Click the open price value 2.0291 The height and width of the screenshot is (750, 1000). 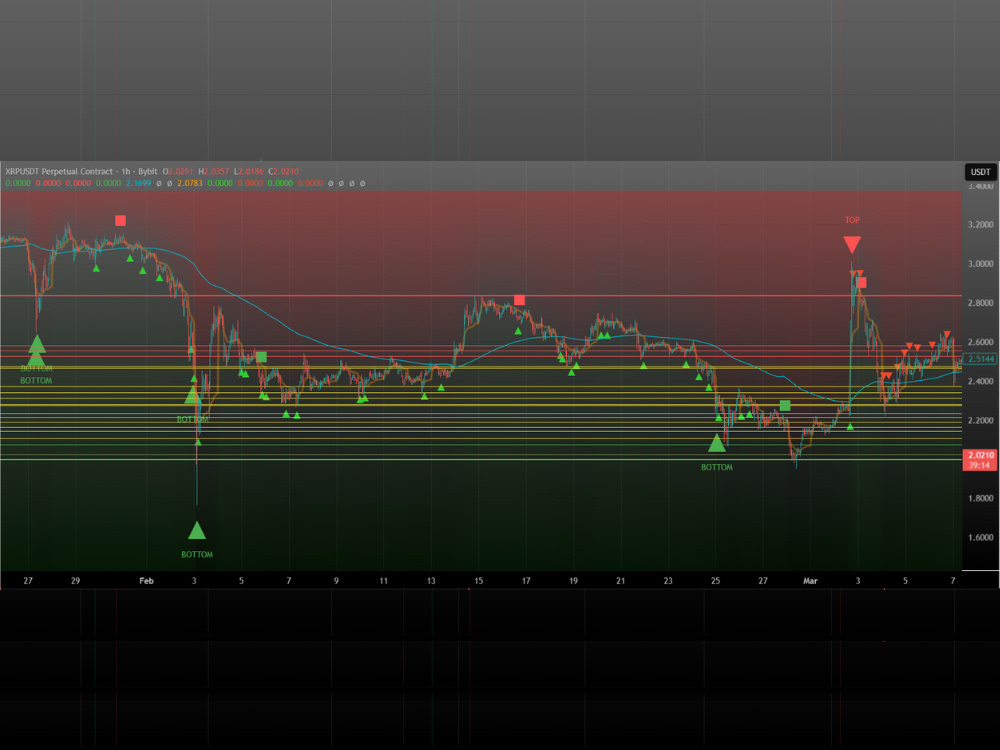180,171
